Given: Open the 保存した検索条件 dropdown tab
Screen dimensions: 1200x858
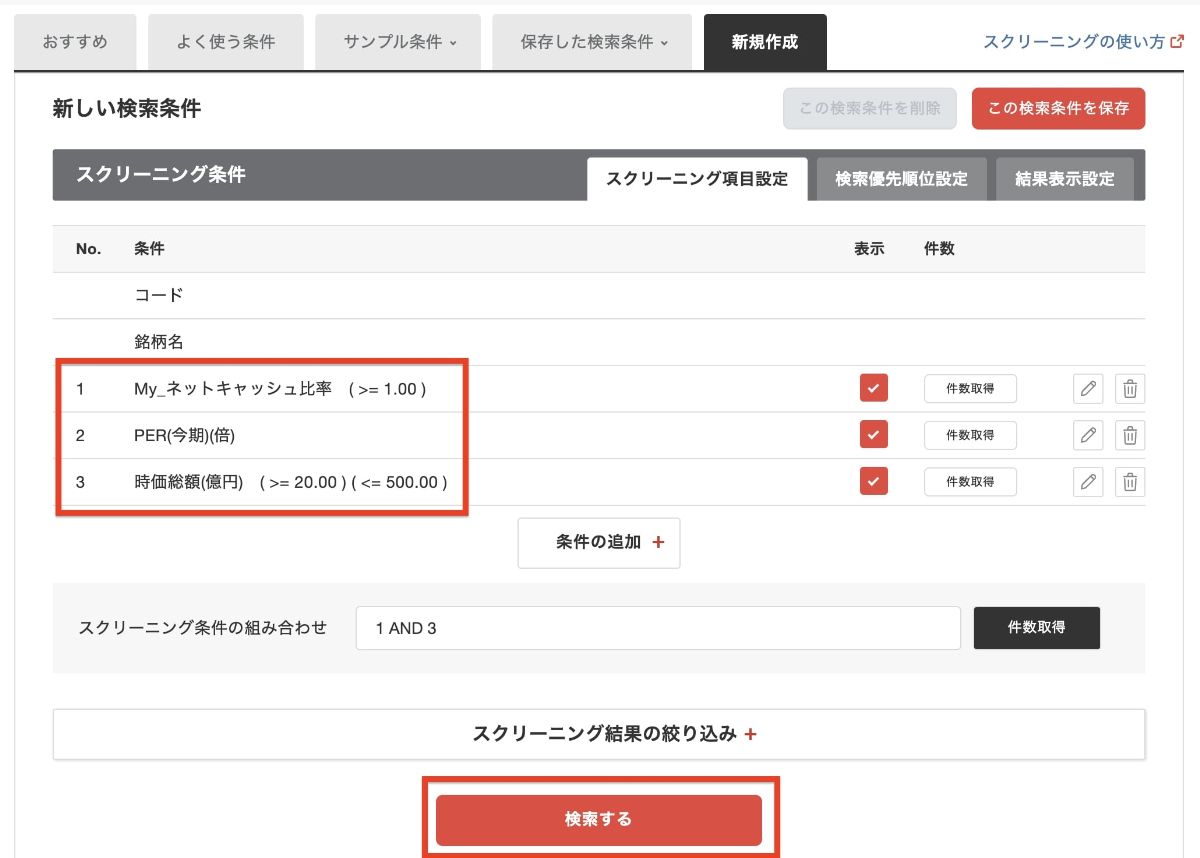Looking at the screenshot, I should click(594, 43).
